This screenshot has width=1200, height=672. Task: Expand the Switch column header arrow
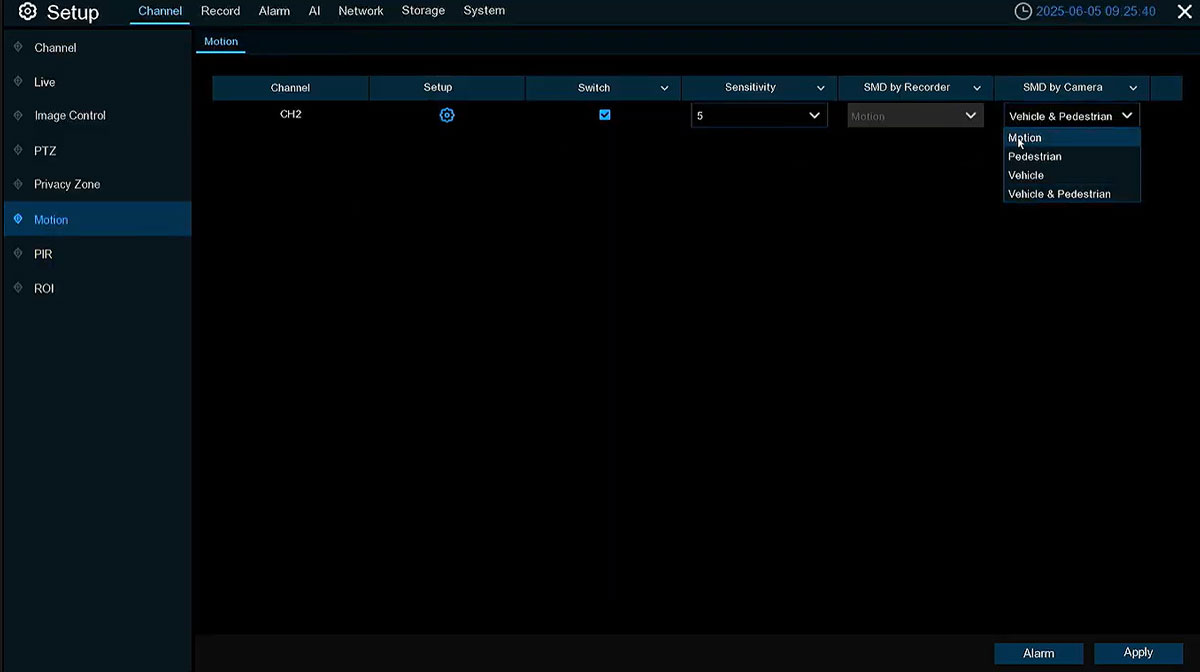pos(664,88)
